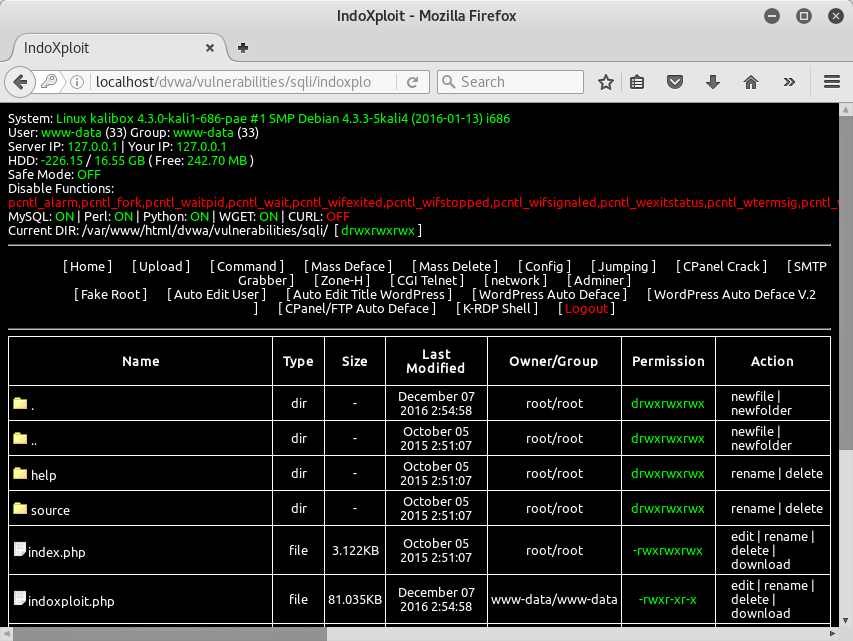
Task: Click newfolder in the double-dot row
Action: (762, 446)
